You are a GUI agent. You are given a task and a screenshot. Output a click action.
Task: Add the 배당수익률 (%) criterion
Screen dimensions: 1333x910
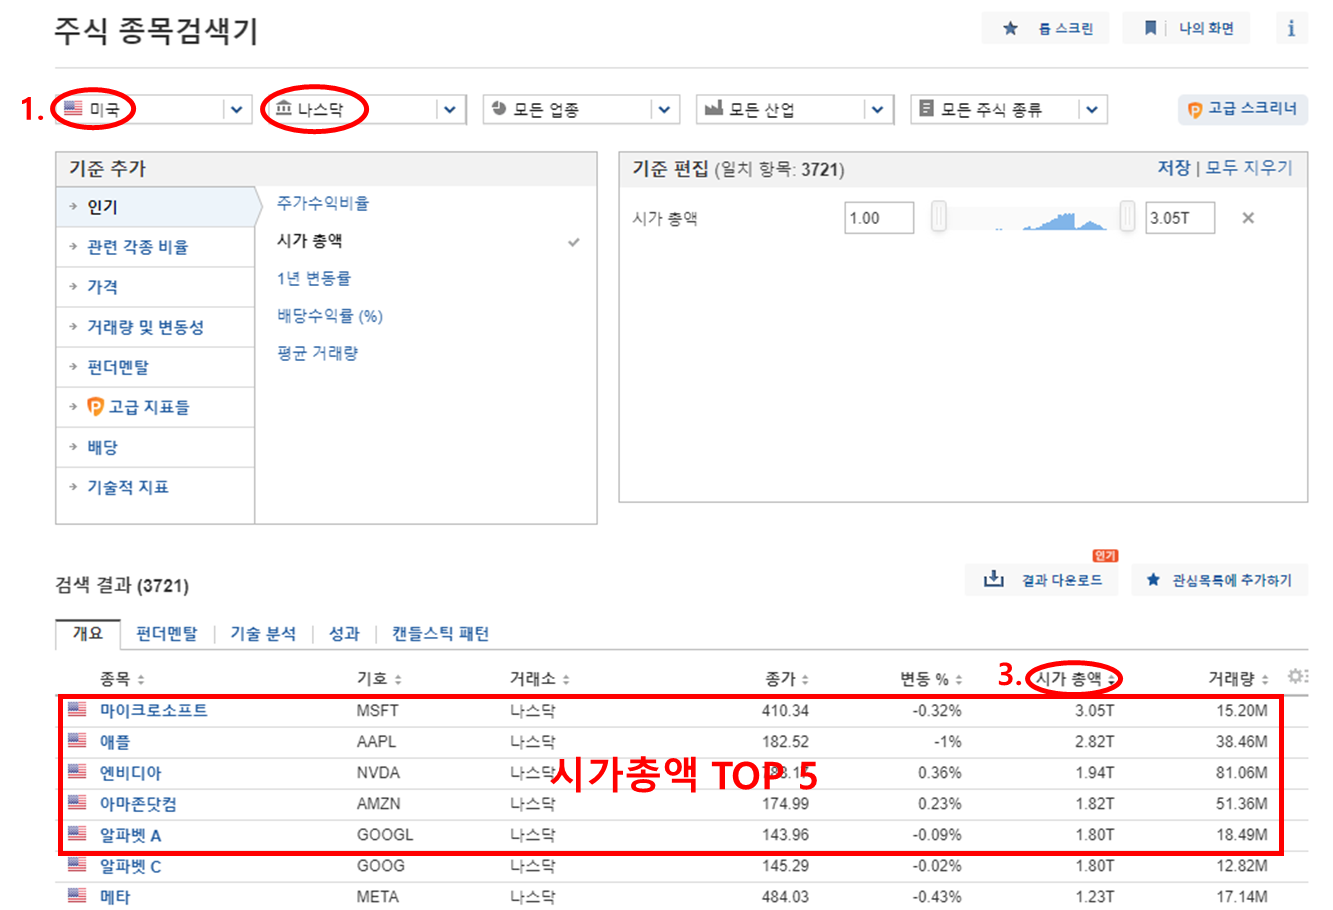(330, 316)
